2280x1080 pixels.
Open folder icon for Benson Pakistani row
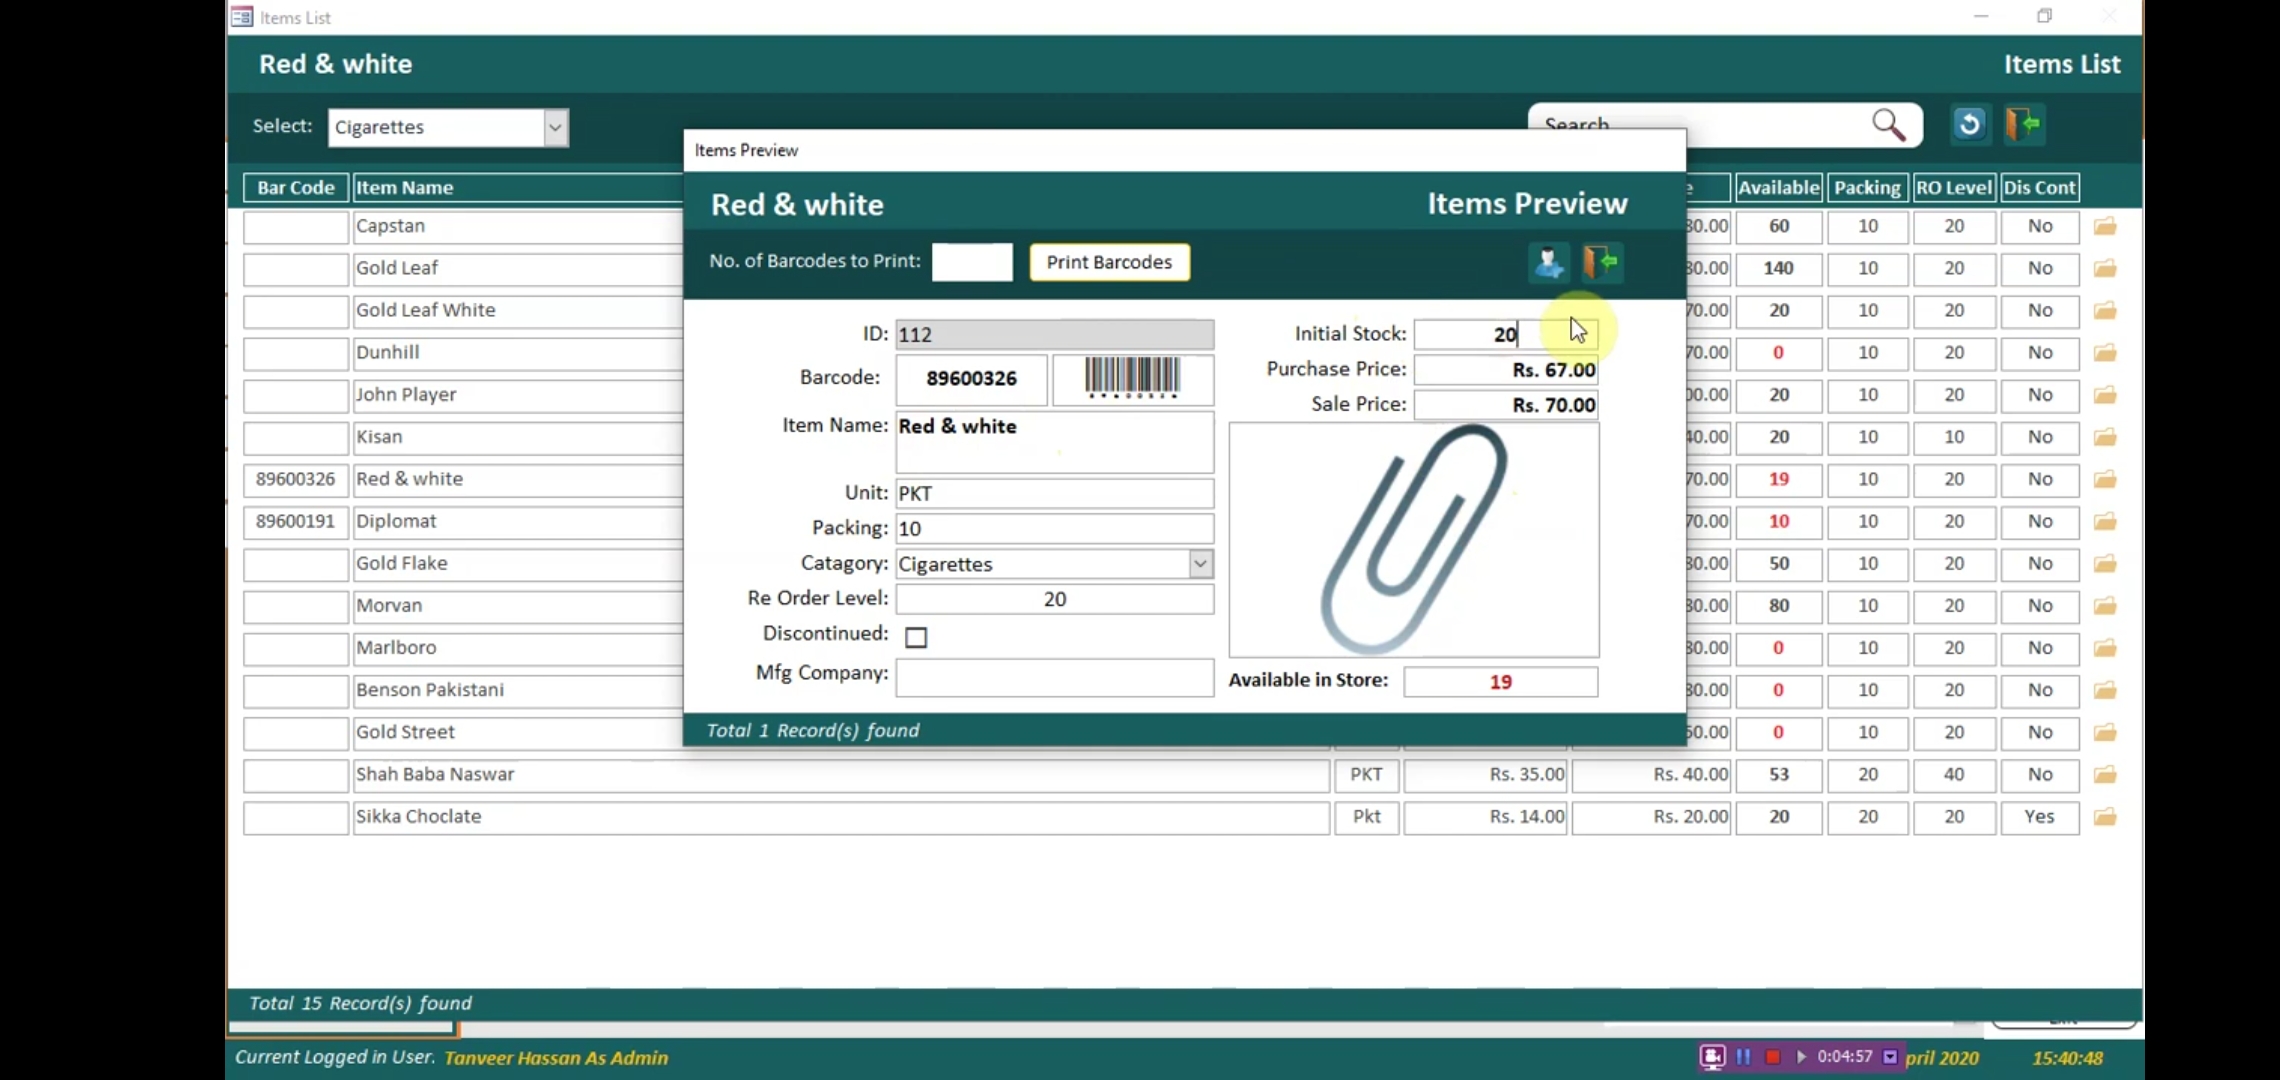pos(2105,690)
